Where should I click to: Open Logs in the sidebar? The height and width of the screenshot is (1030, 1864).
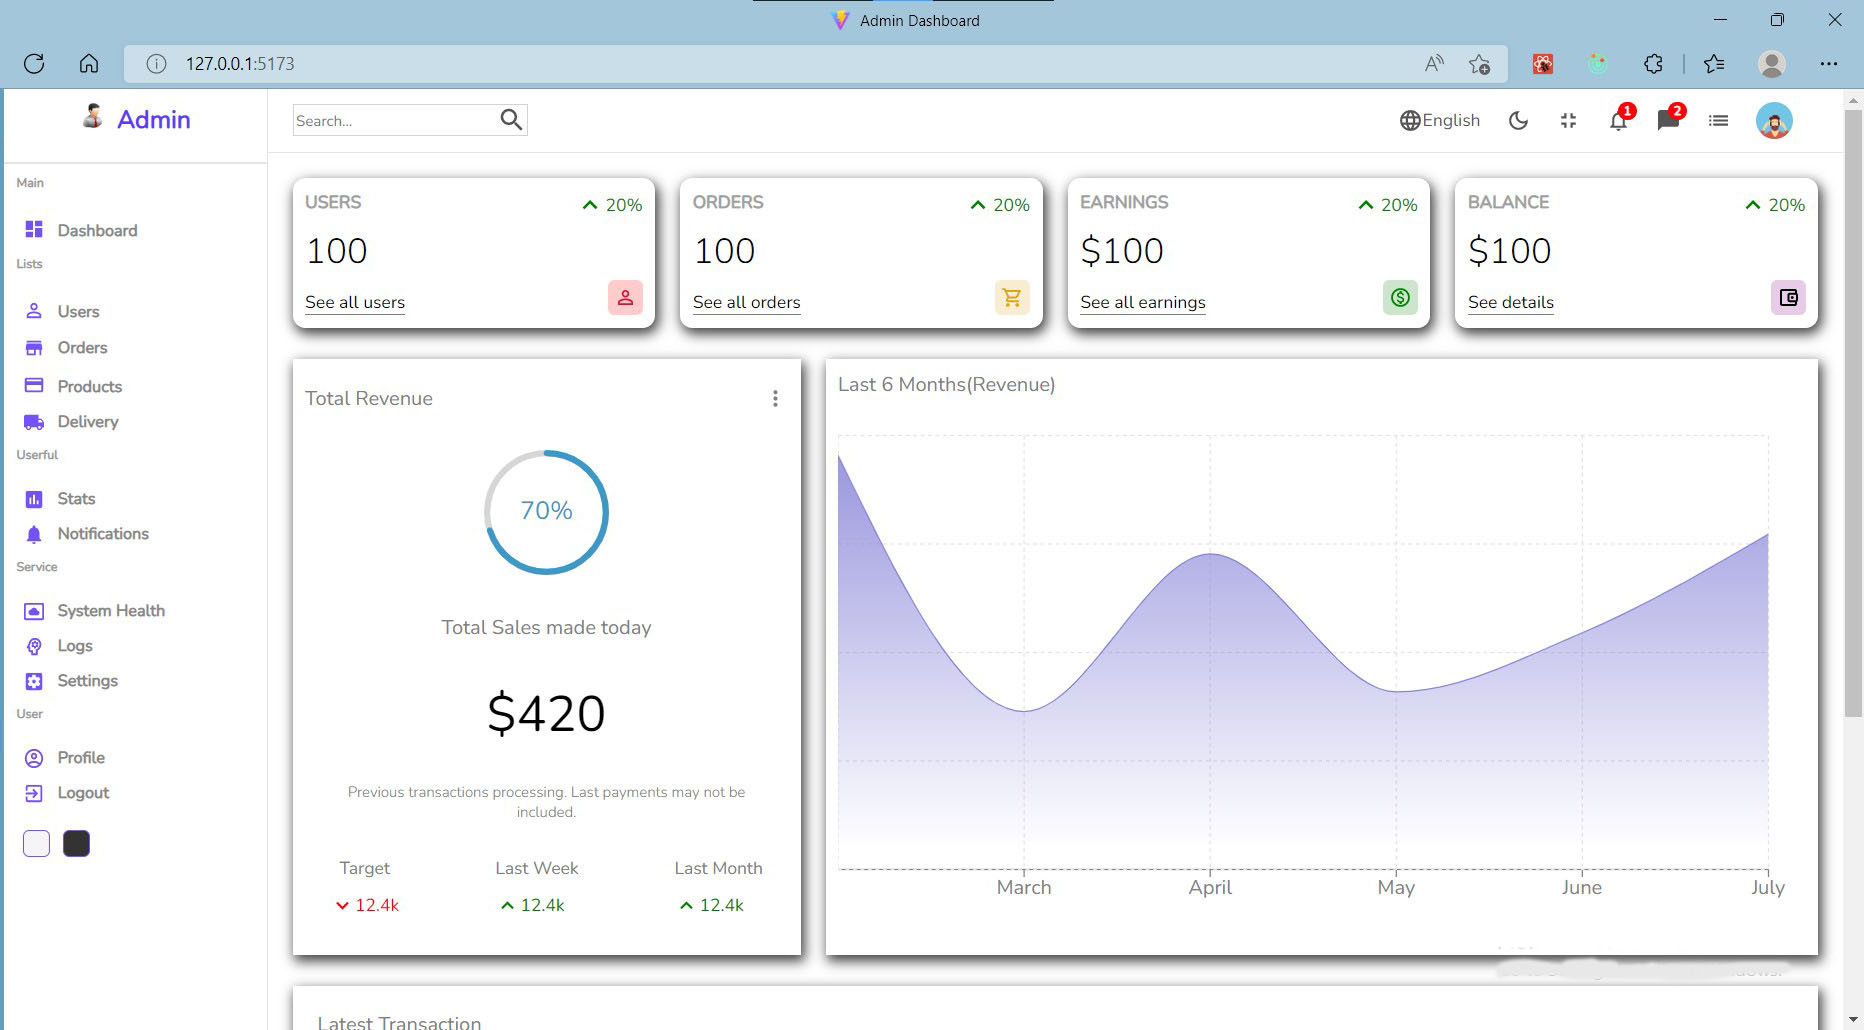[58, 646]
